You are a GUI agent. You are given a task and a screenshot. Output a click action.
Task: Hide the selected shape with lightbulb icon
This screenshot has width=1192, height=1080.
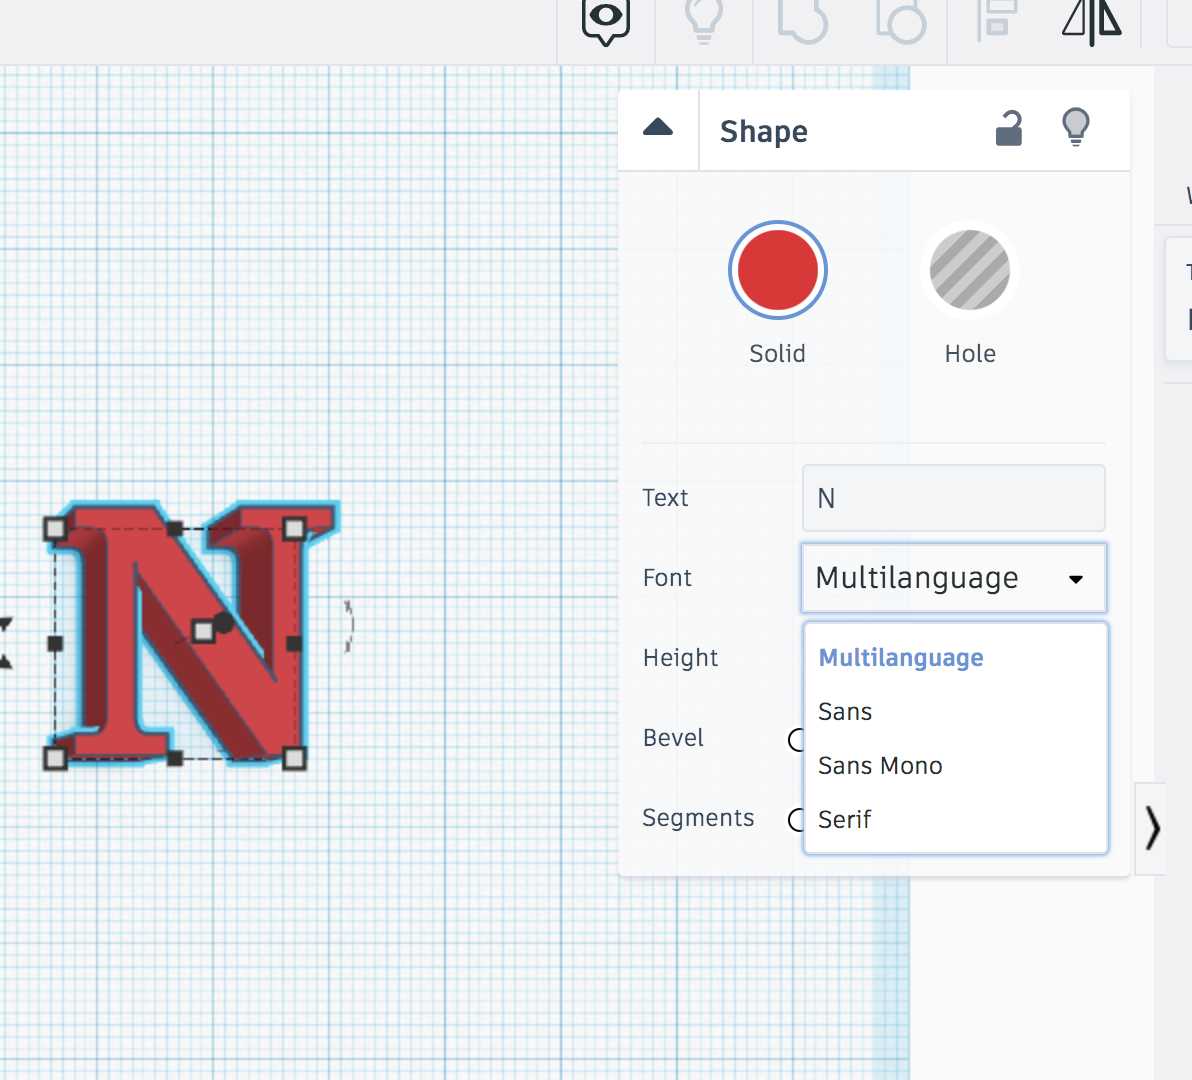[1076, 127]
